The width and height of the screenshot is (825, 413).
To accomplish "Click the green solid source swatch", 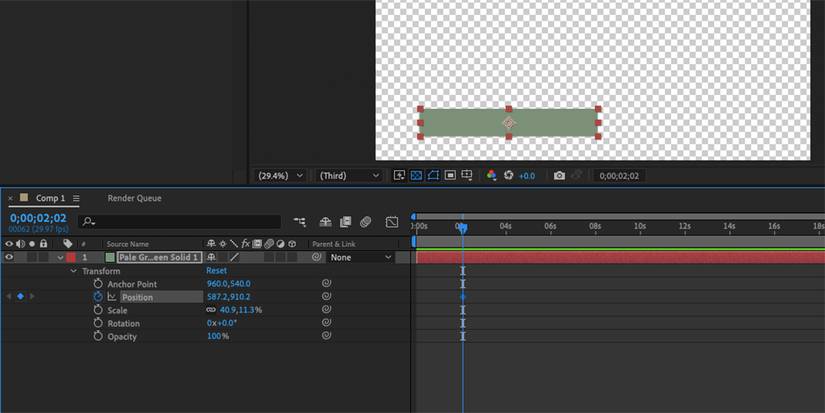I will [110, 257].
